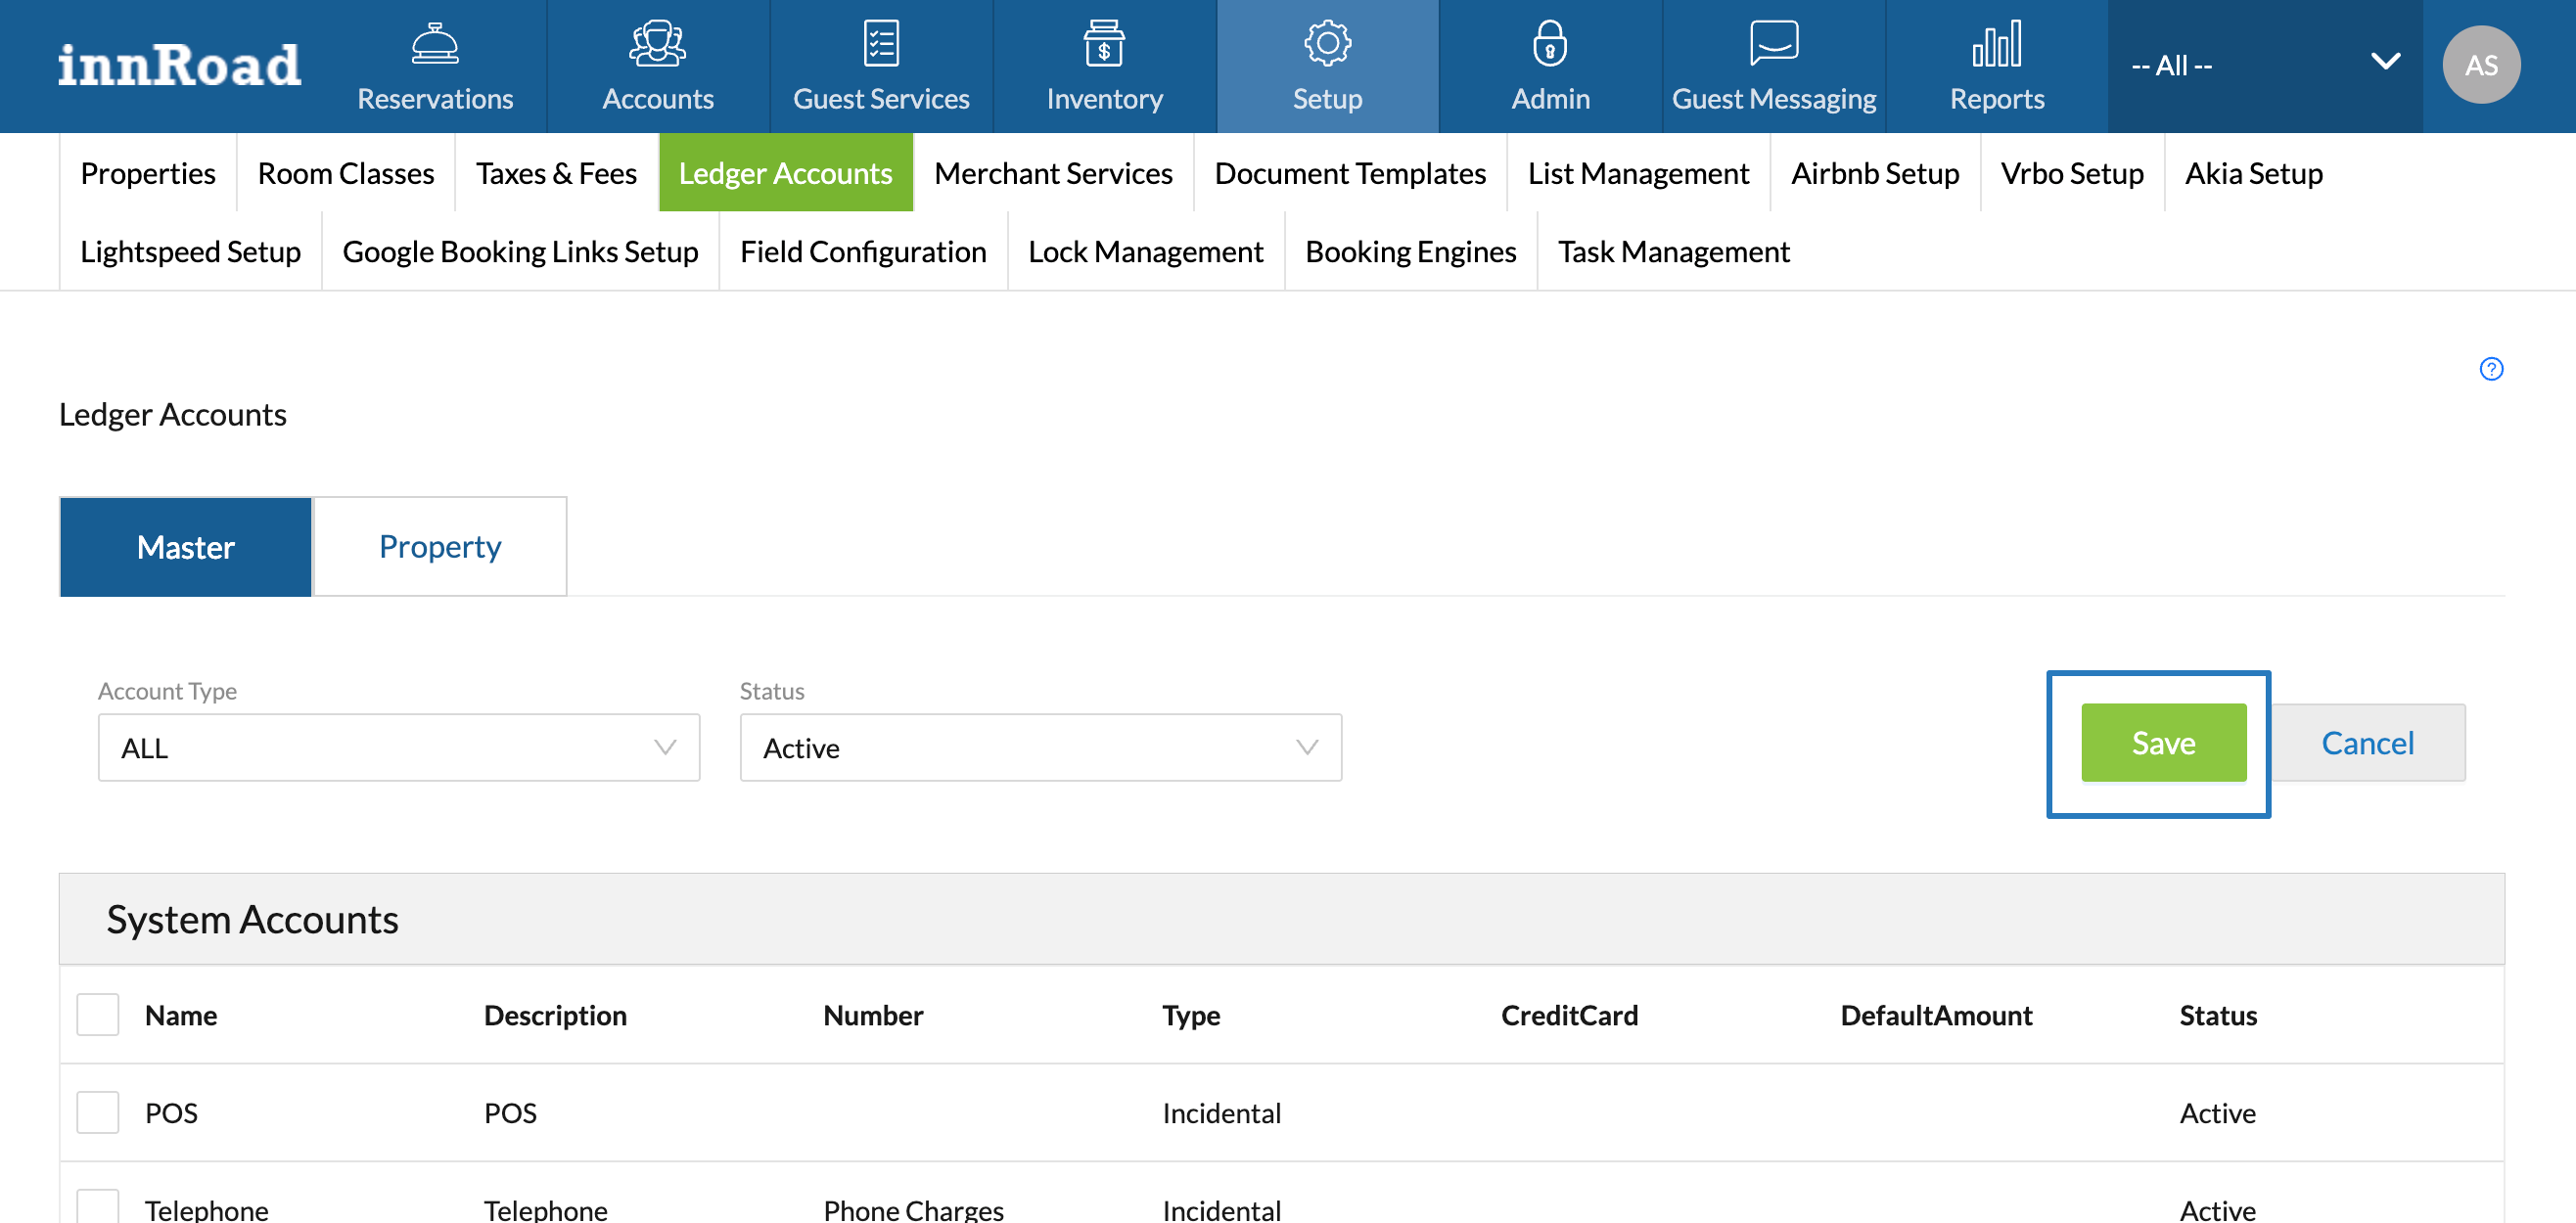Viewport: 2576px width, 1223px height.
Task: Expand the Account Type dropdown
Action: click(x=398, y=747)
